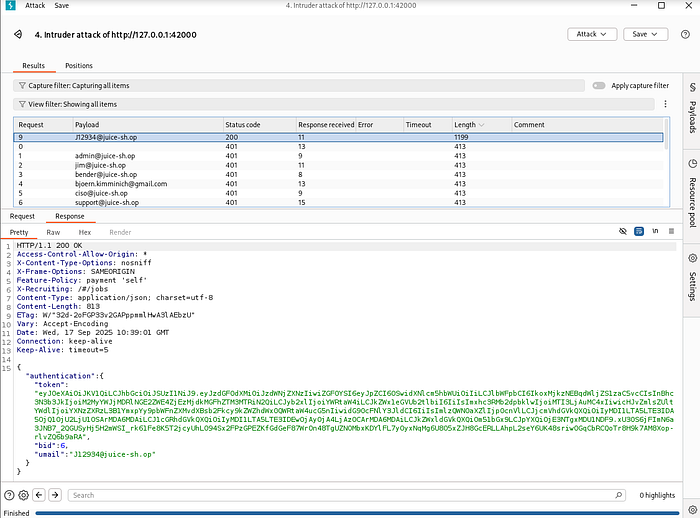The width and height of the screenshot is (700, 518).
Task: Click the intruder attack target icon beside the title
Action: pyautogui.click(x=18, y=34)
